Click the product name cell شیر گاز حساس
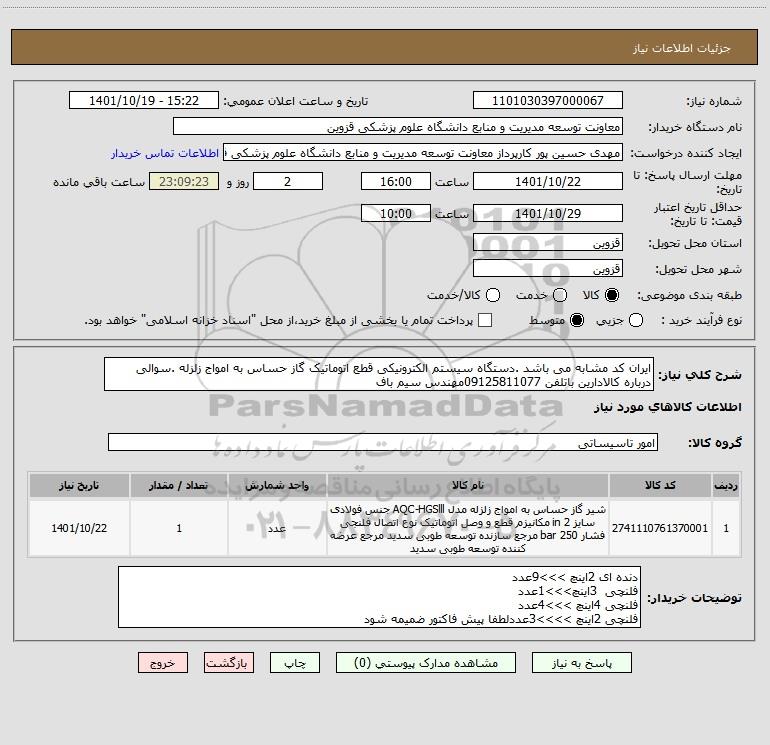This screenshot has height=745, width=770. [x=468, y=528]
